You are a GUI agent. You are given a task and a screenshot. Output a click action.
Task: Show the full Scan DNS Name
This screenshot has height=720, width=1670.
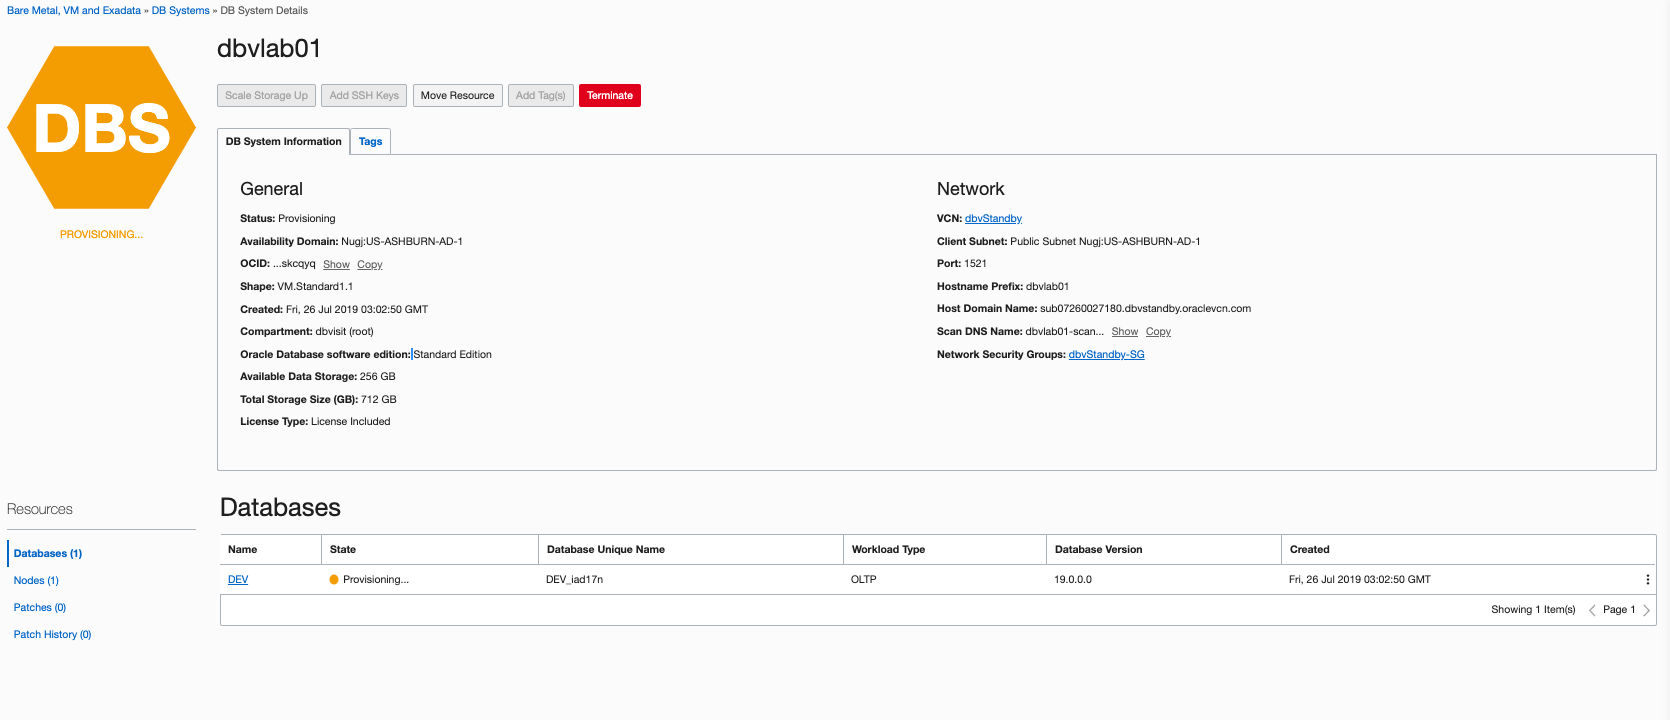pyautogui.click(x=1125, y=332)
